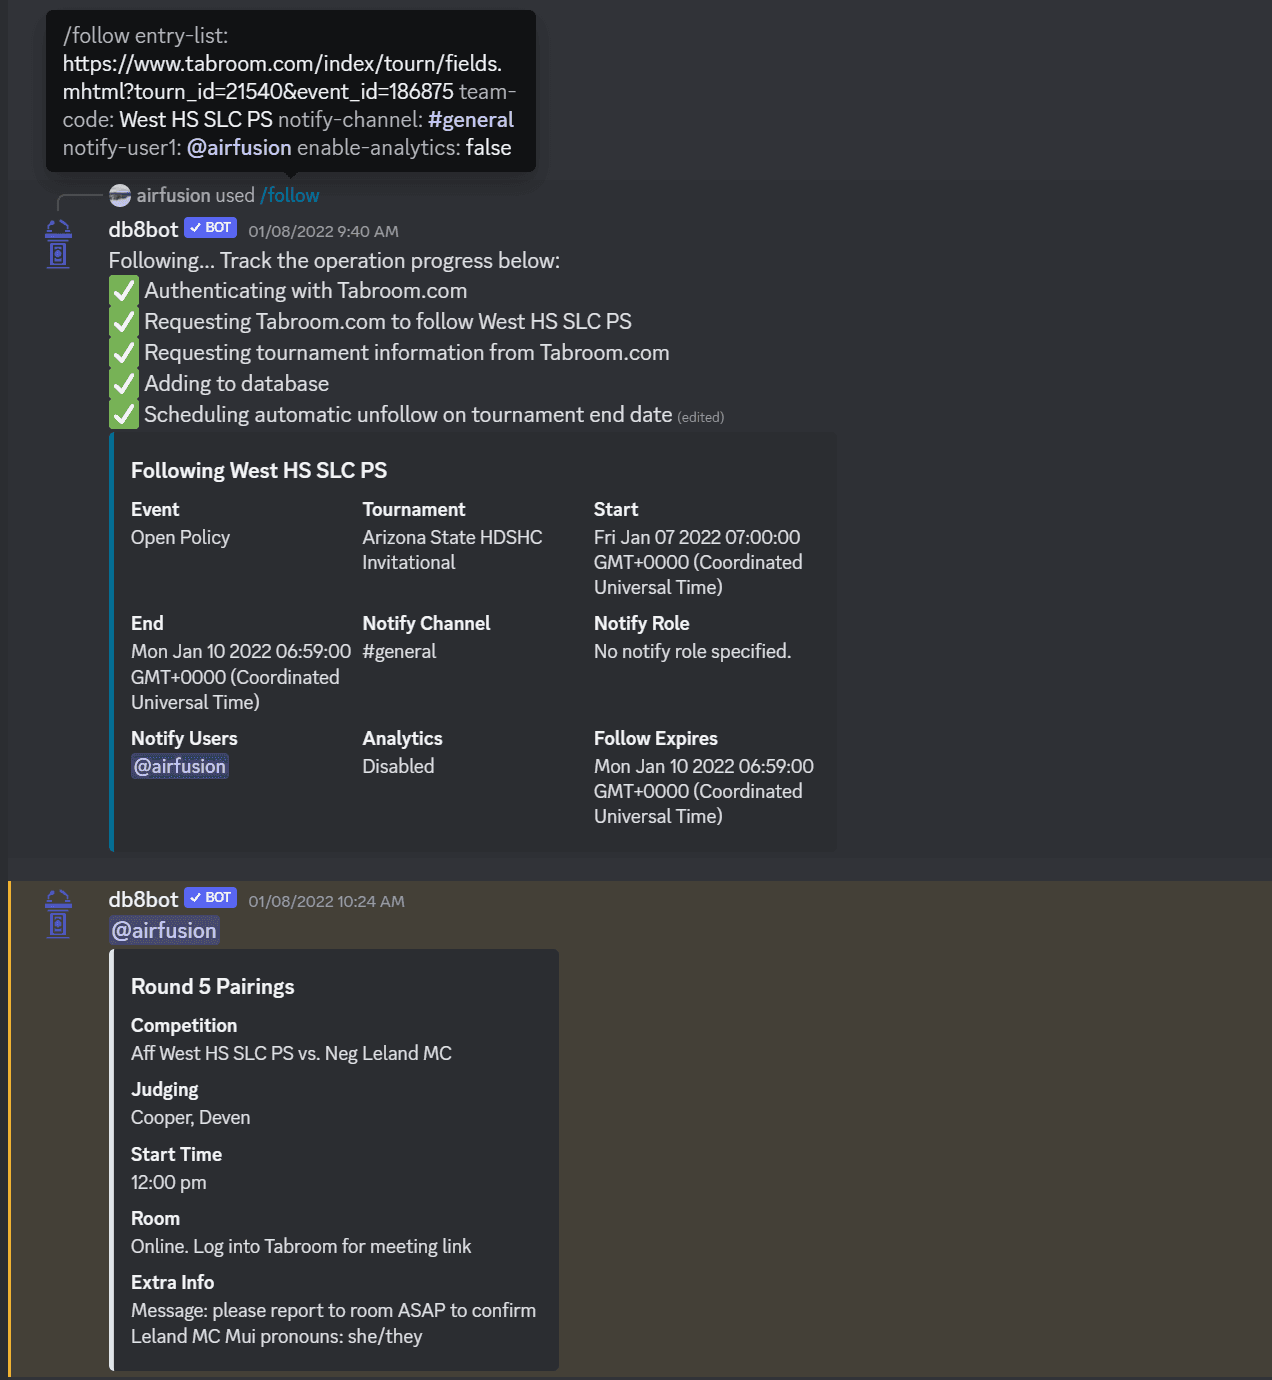This screenshot has width=1272, height=1380.
Task: Click #general channel mention in tooltip
Action: tap(471, 120)
